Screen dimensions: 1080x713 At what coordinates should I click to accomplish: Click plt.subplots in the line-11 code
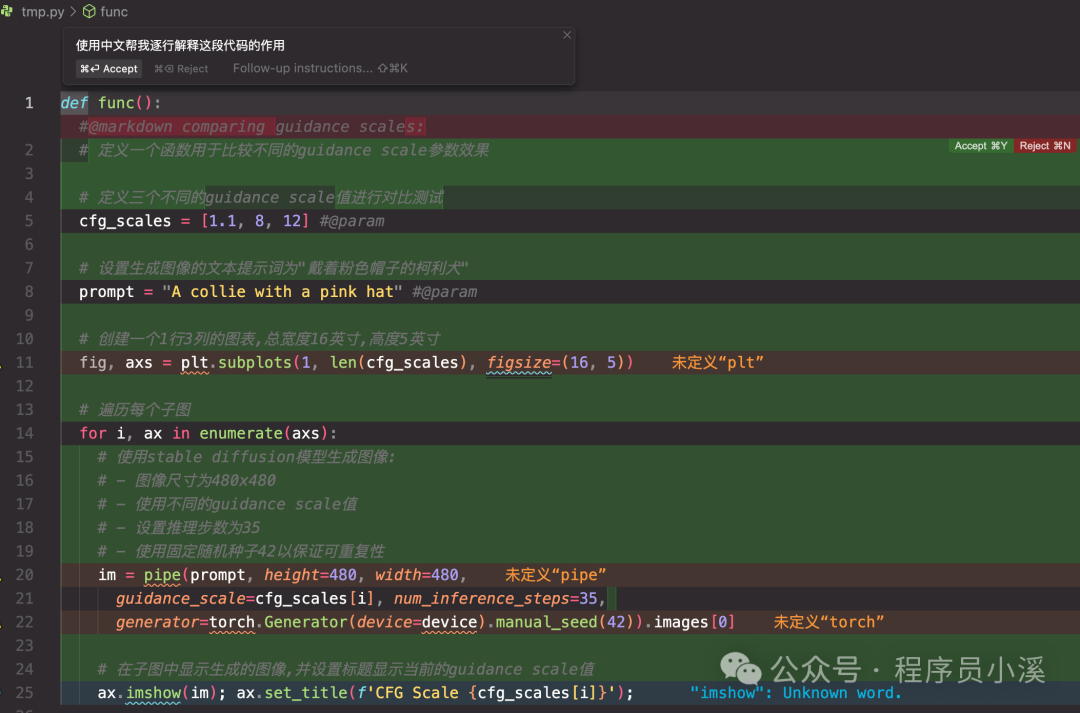point(236,362)
